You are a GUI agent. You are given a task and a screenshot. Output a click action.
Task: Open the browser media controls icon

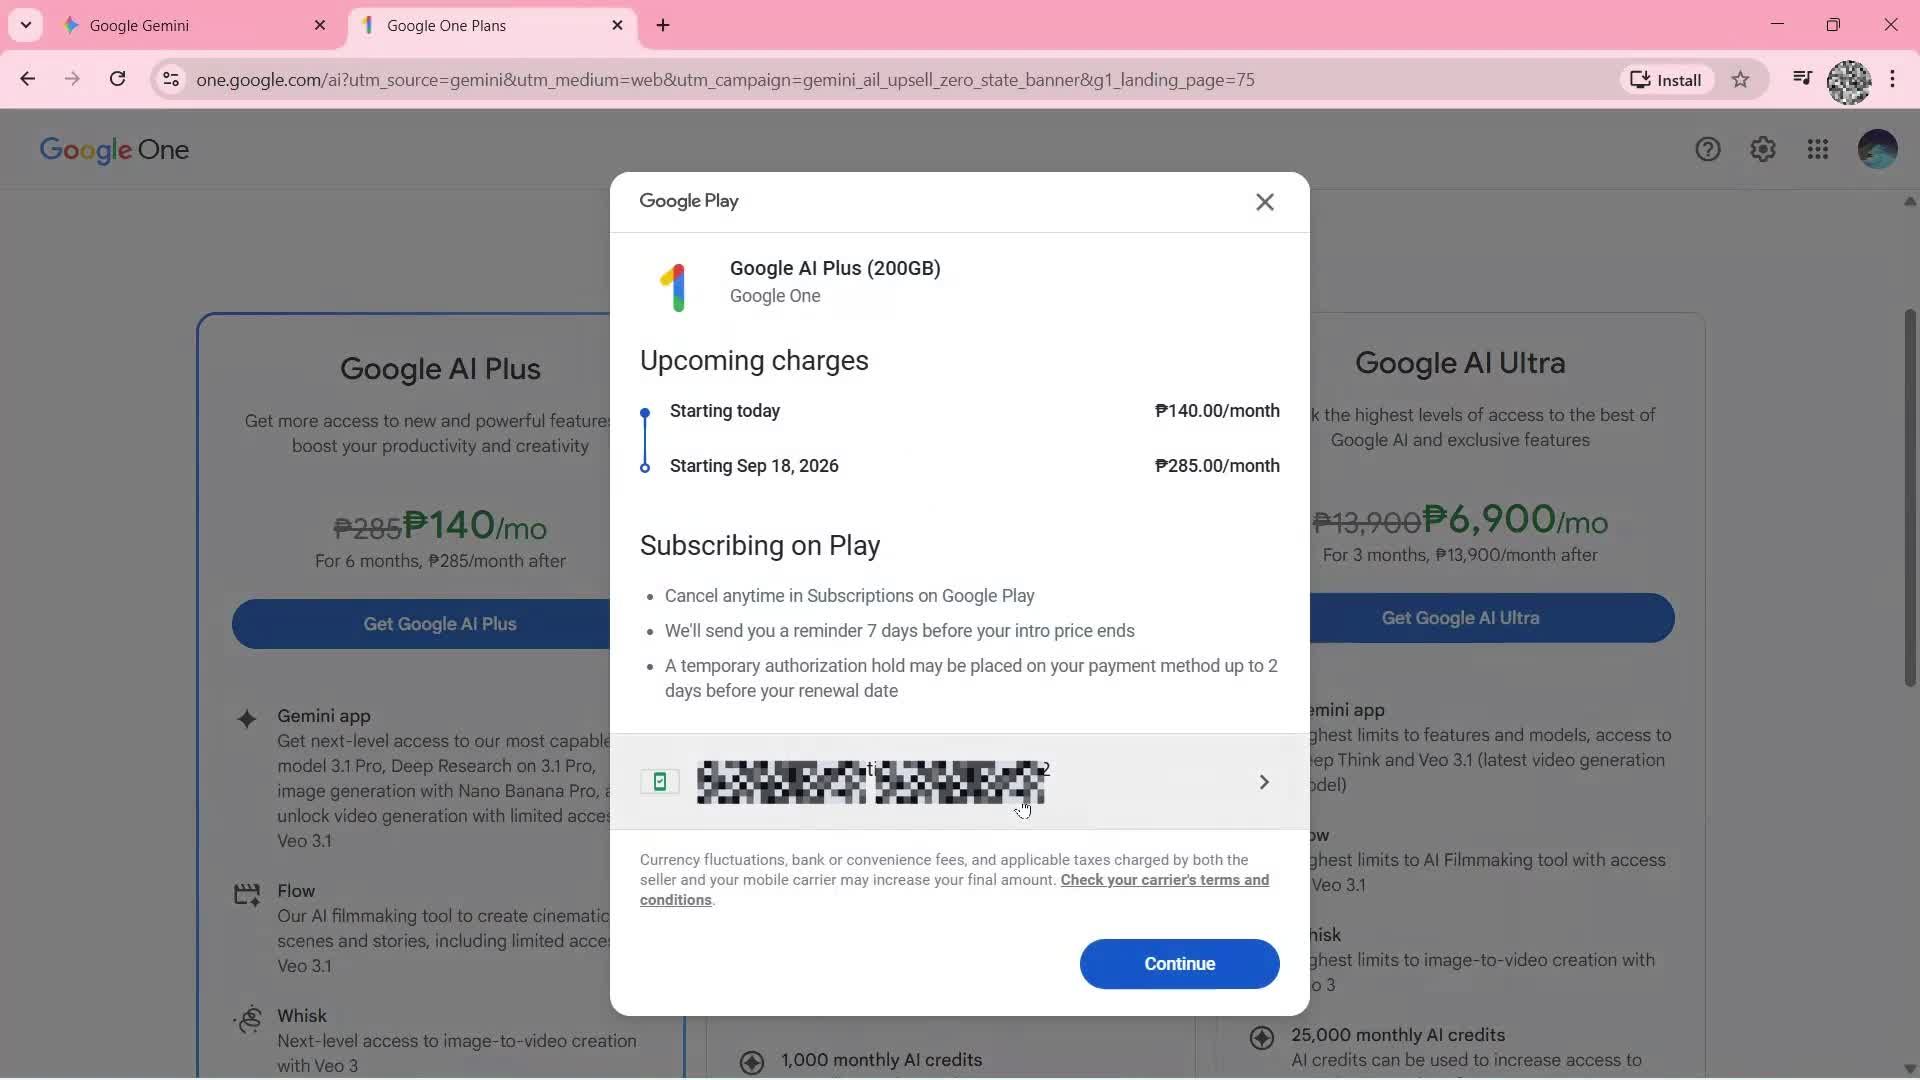pos(1801,79)
